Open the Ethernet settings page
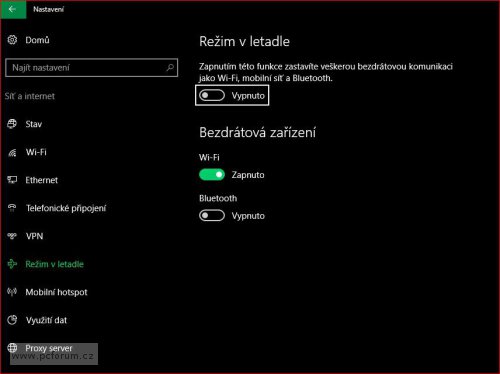 (x=42, y=180)
